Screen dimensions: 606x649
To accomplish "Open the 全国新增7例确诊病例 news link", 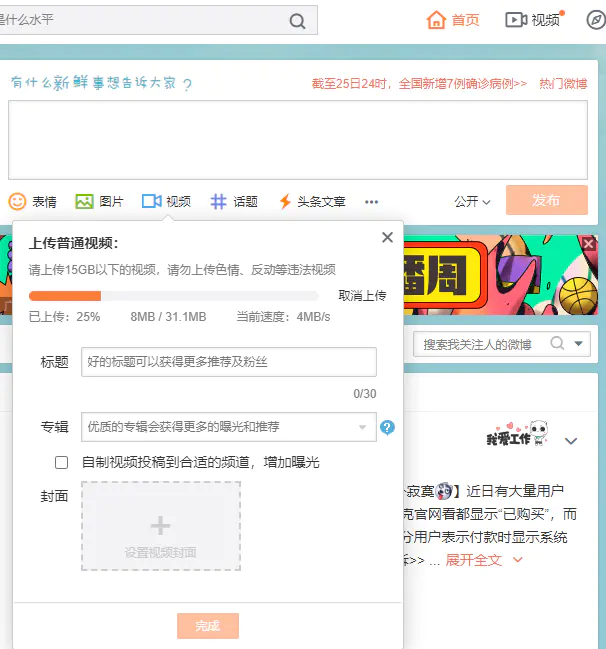I will pyautogui.click(x=419, y=84).
